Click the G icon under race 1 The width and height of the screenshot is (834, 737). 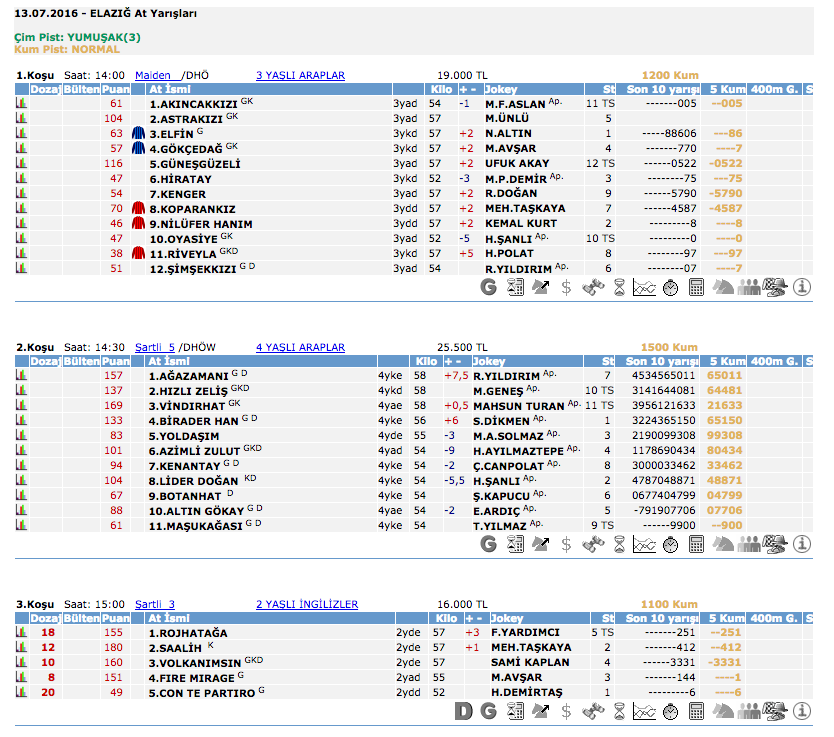point(489,288)
